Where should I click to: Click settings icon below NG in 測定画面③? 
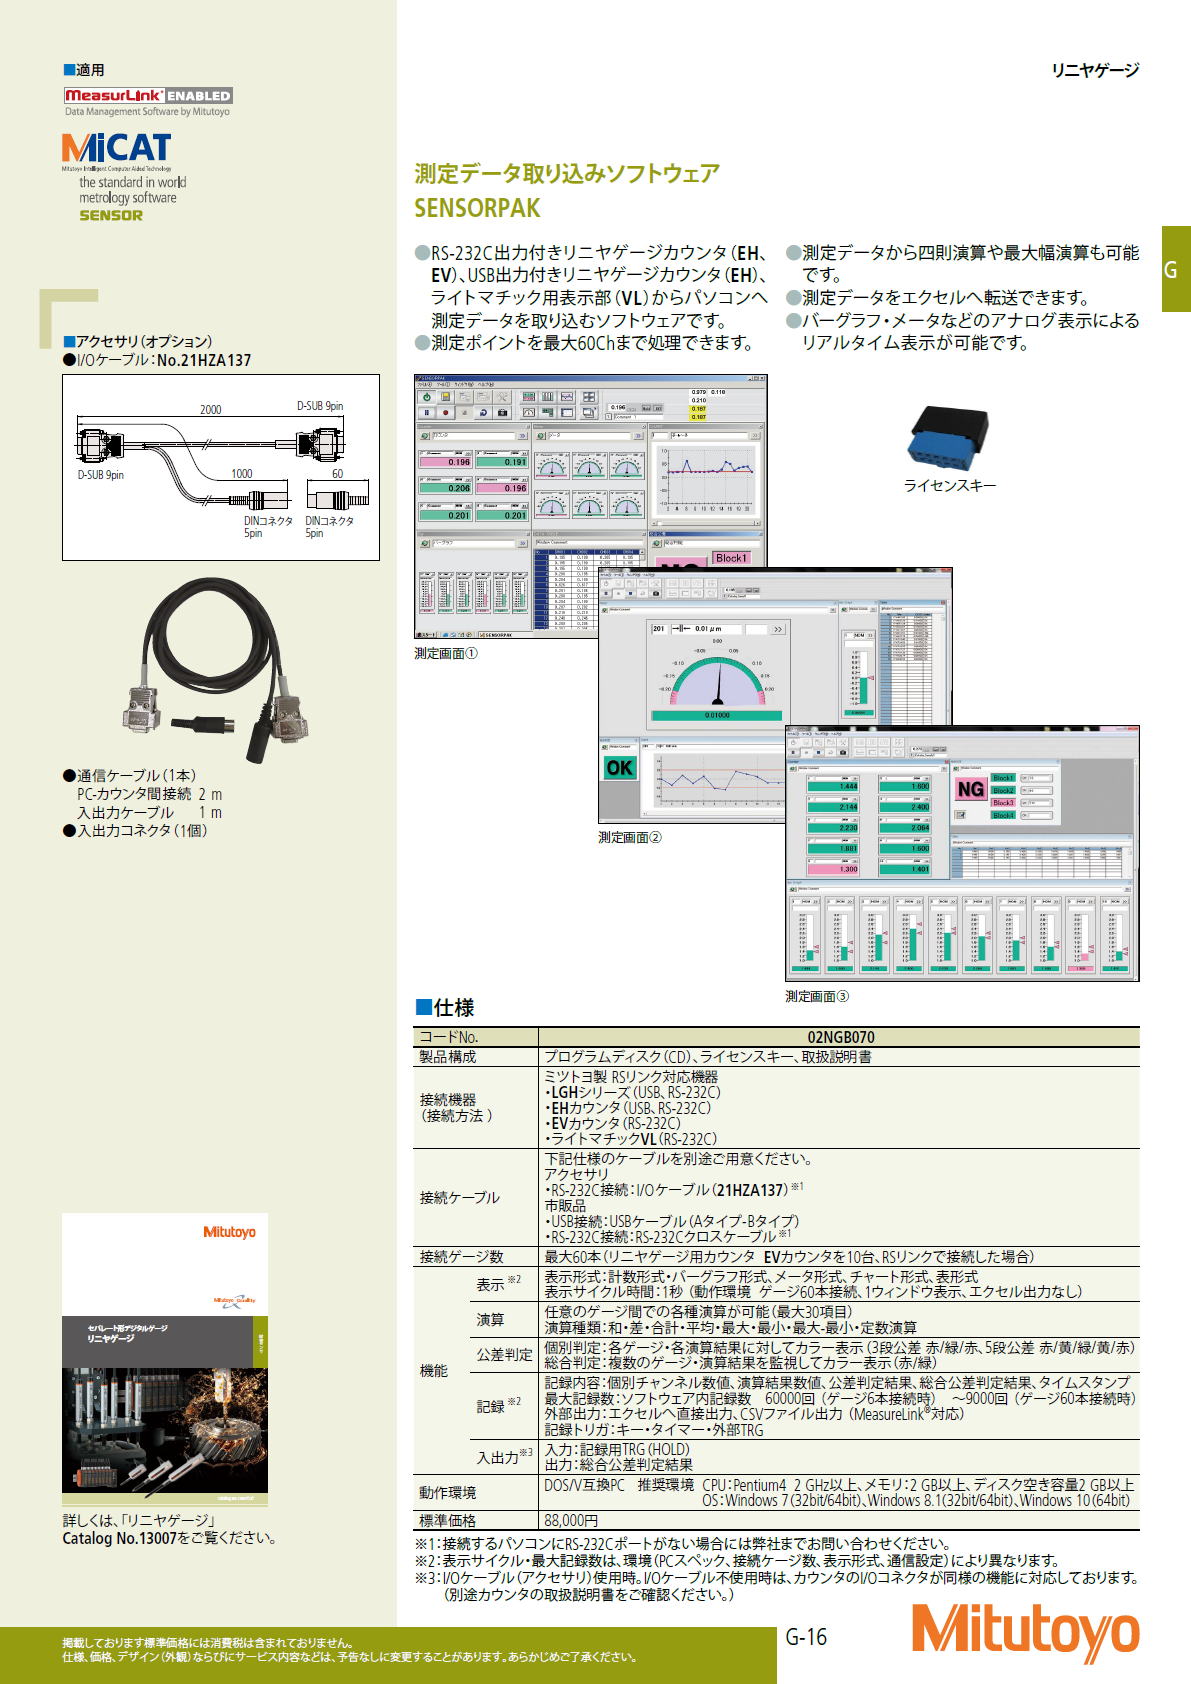click(960, 815)
